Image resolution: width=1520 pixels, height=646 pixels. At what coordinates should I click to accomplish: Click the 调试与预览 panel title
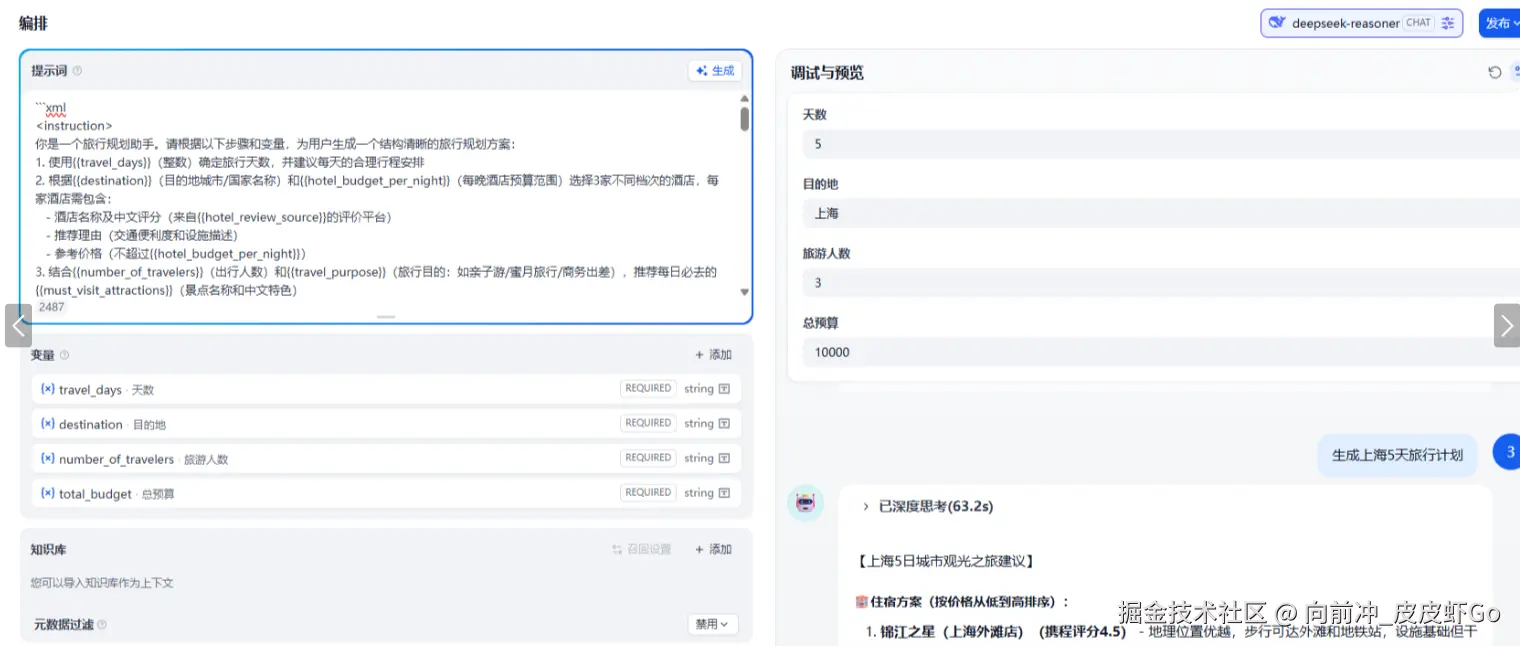(x=827, y=73)
